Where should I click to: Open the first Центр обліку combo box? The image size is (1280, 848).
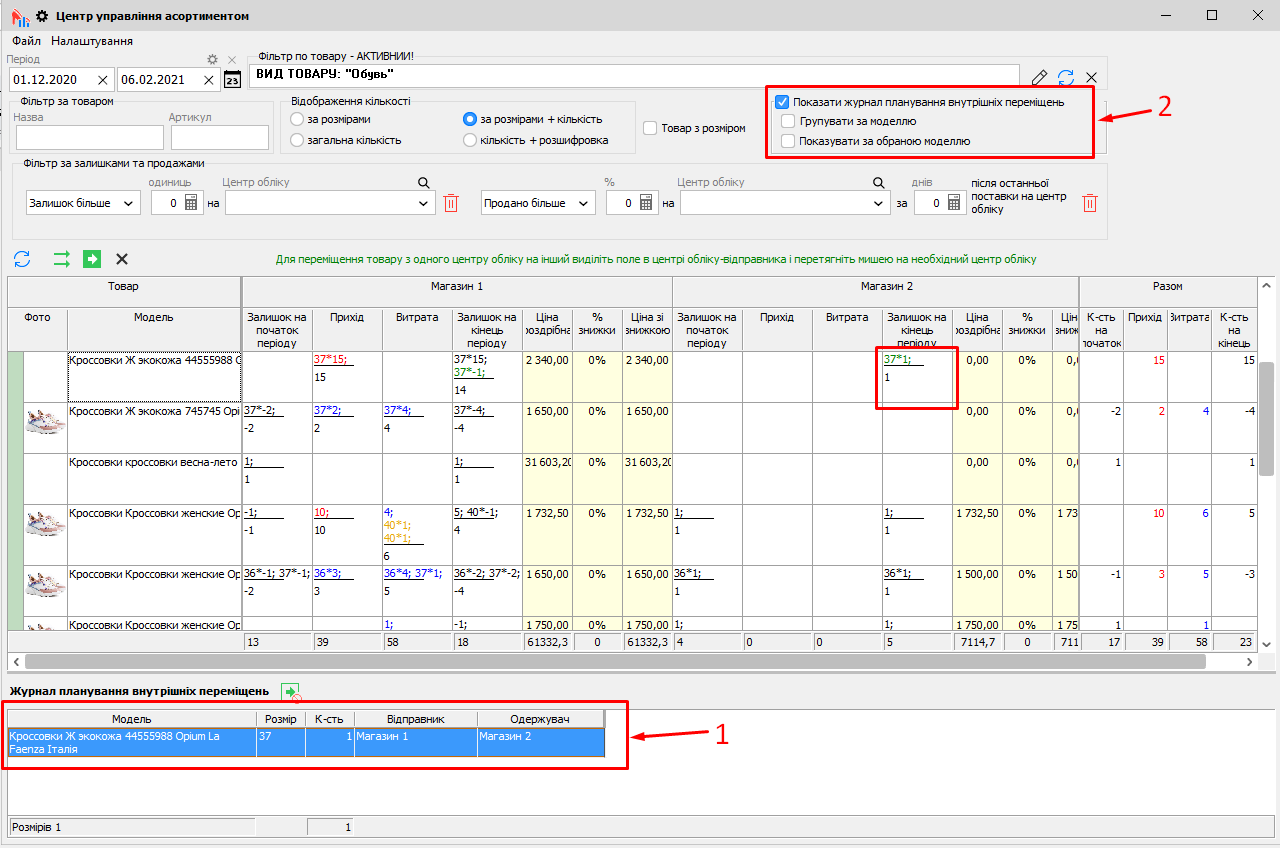[330, 203]
